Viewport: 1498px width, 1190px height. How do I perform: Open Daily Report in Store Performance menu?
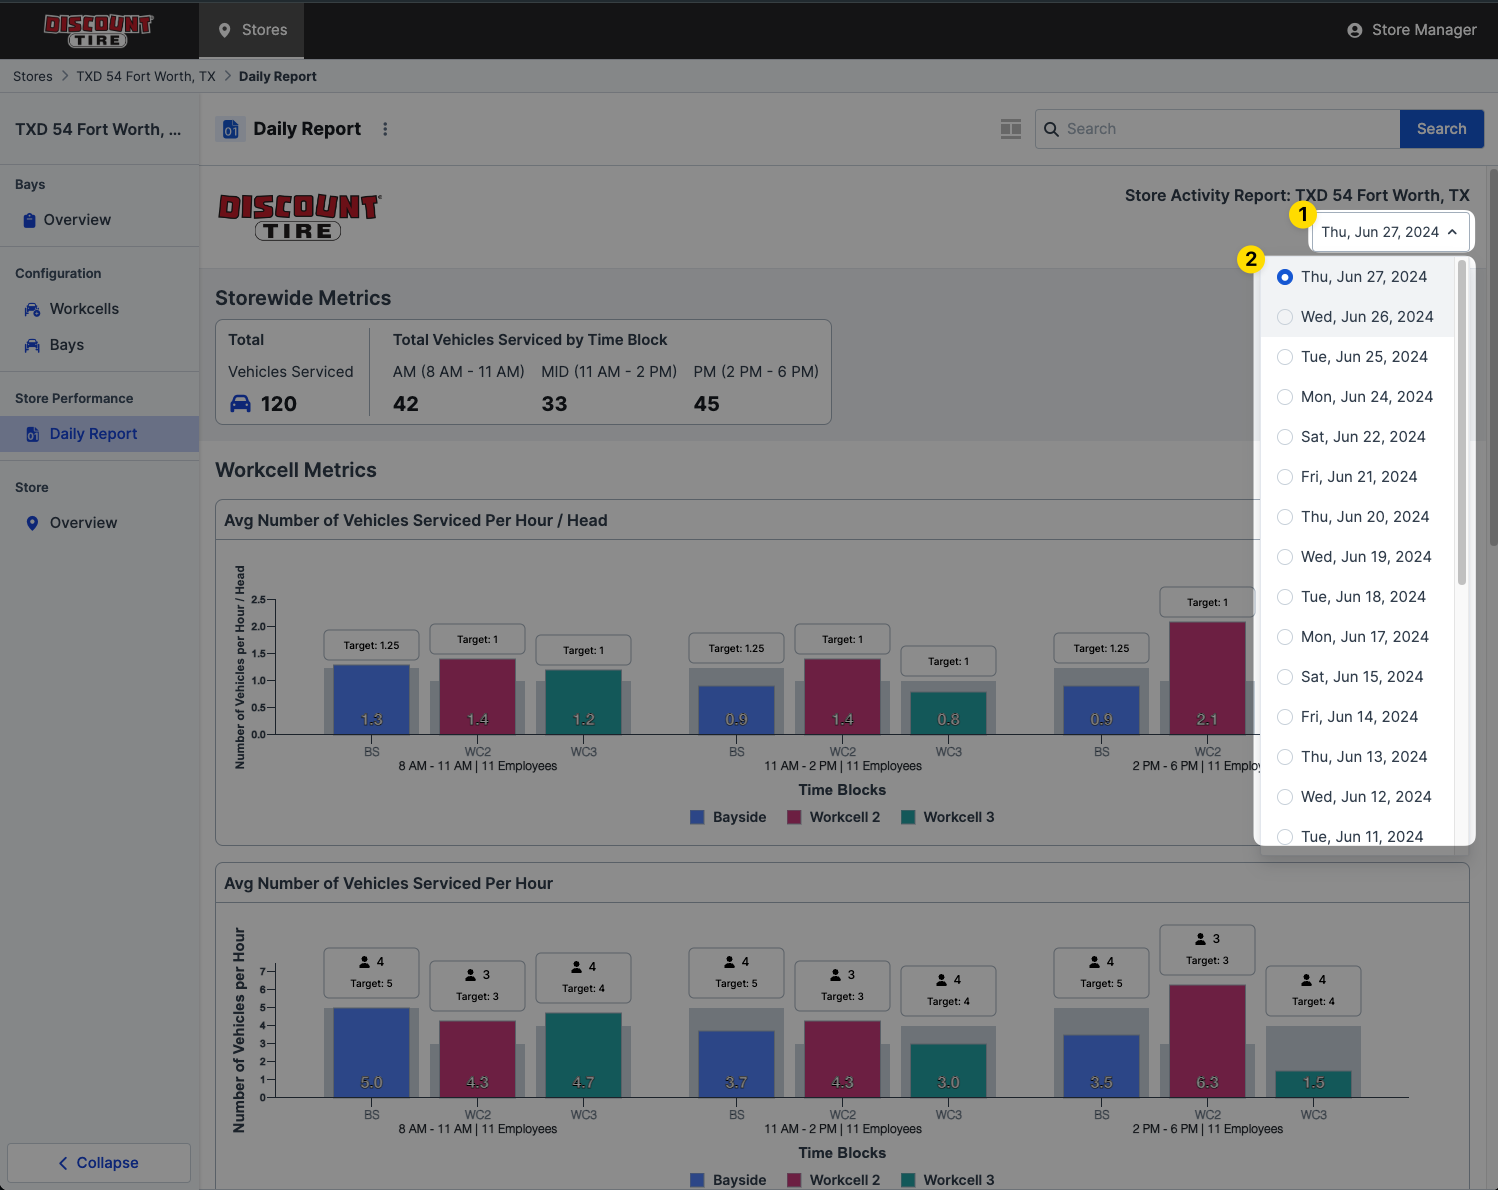(x=93, y=434)
